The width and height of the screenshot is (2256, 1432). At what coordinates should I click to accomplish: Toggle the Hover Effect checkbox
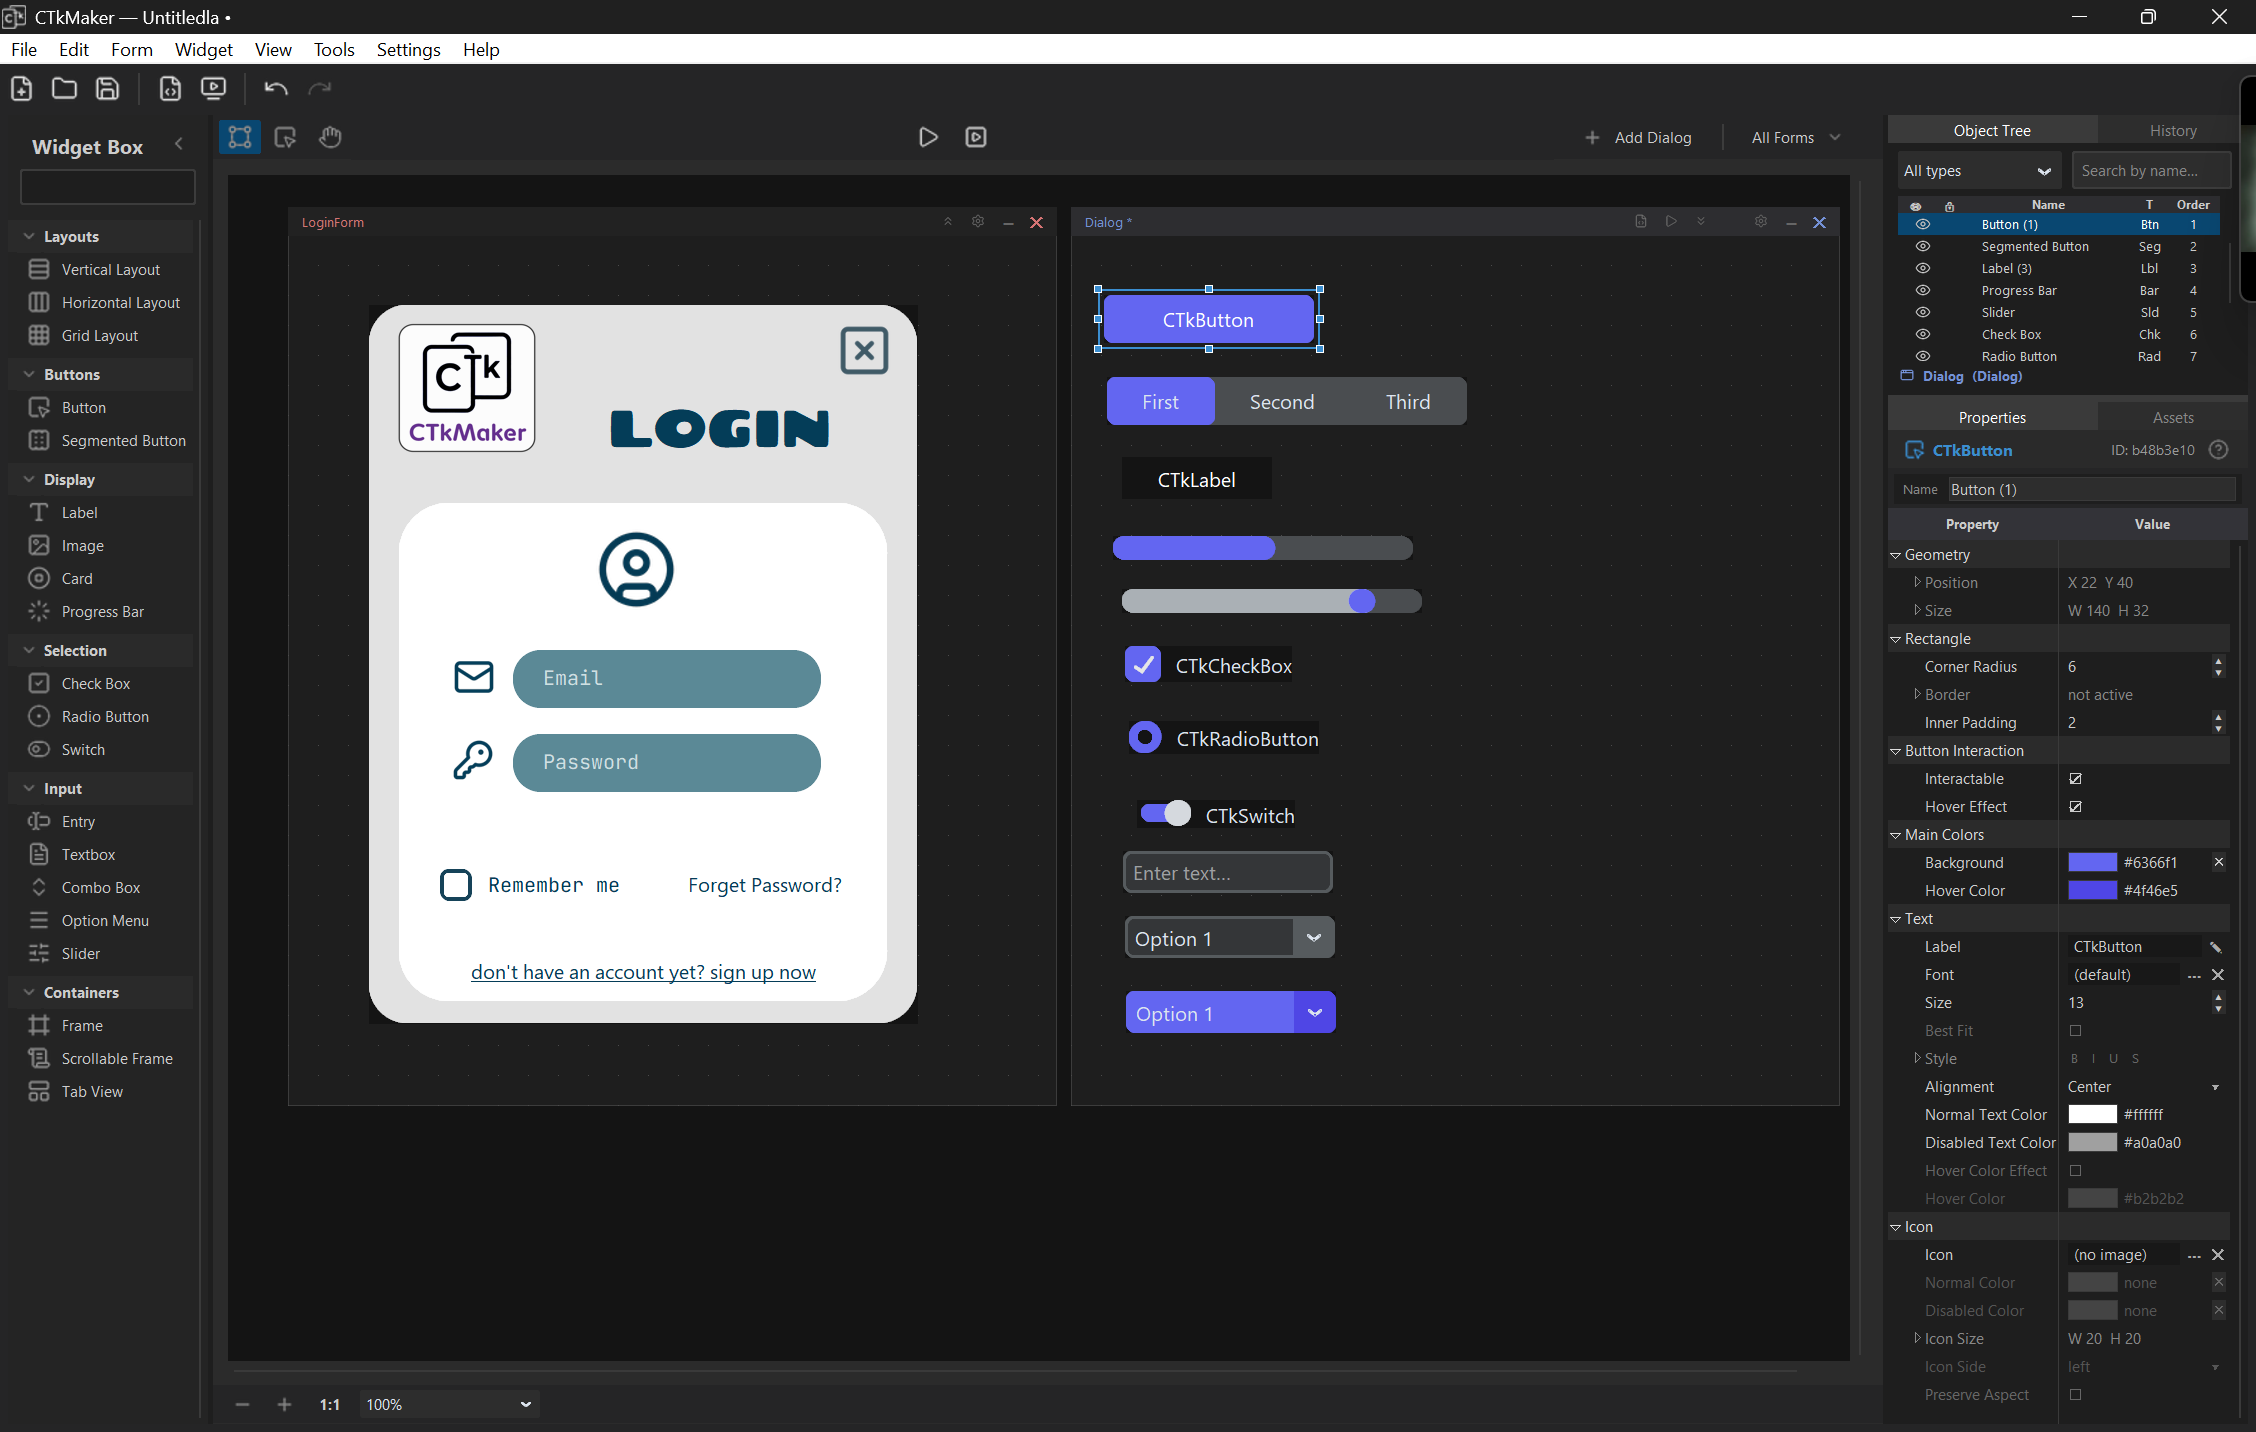[2076, 807]
